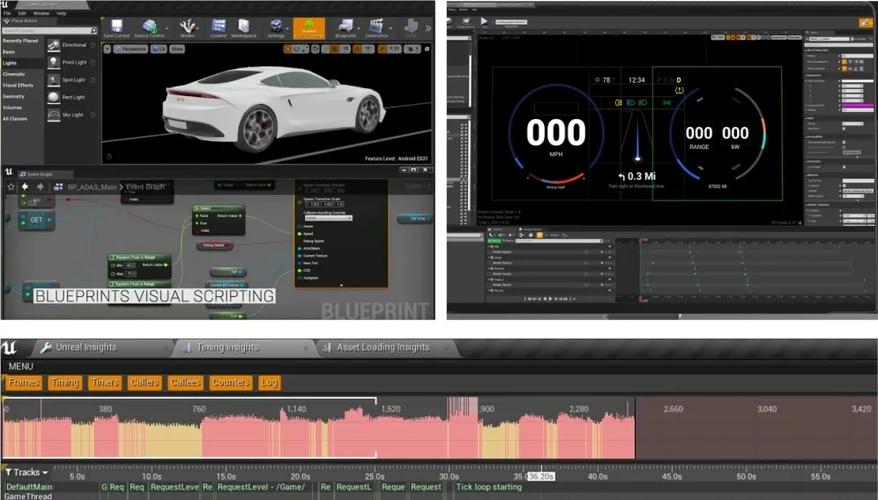The width and height of the screenshot is (878, 500).
Task: Select the All Classes category
Action: pos(15,119)
